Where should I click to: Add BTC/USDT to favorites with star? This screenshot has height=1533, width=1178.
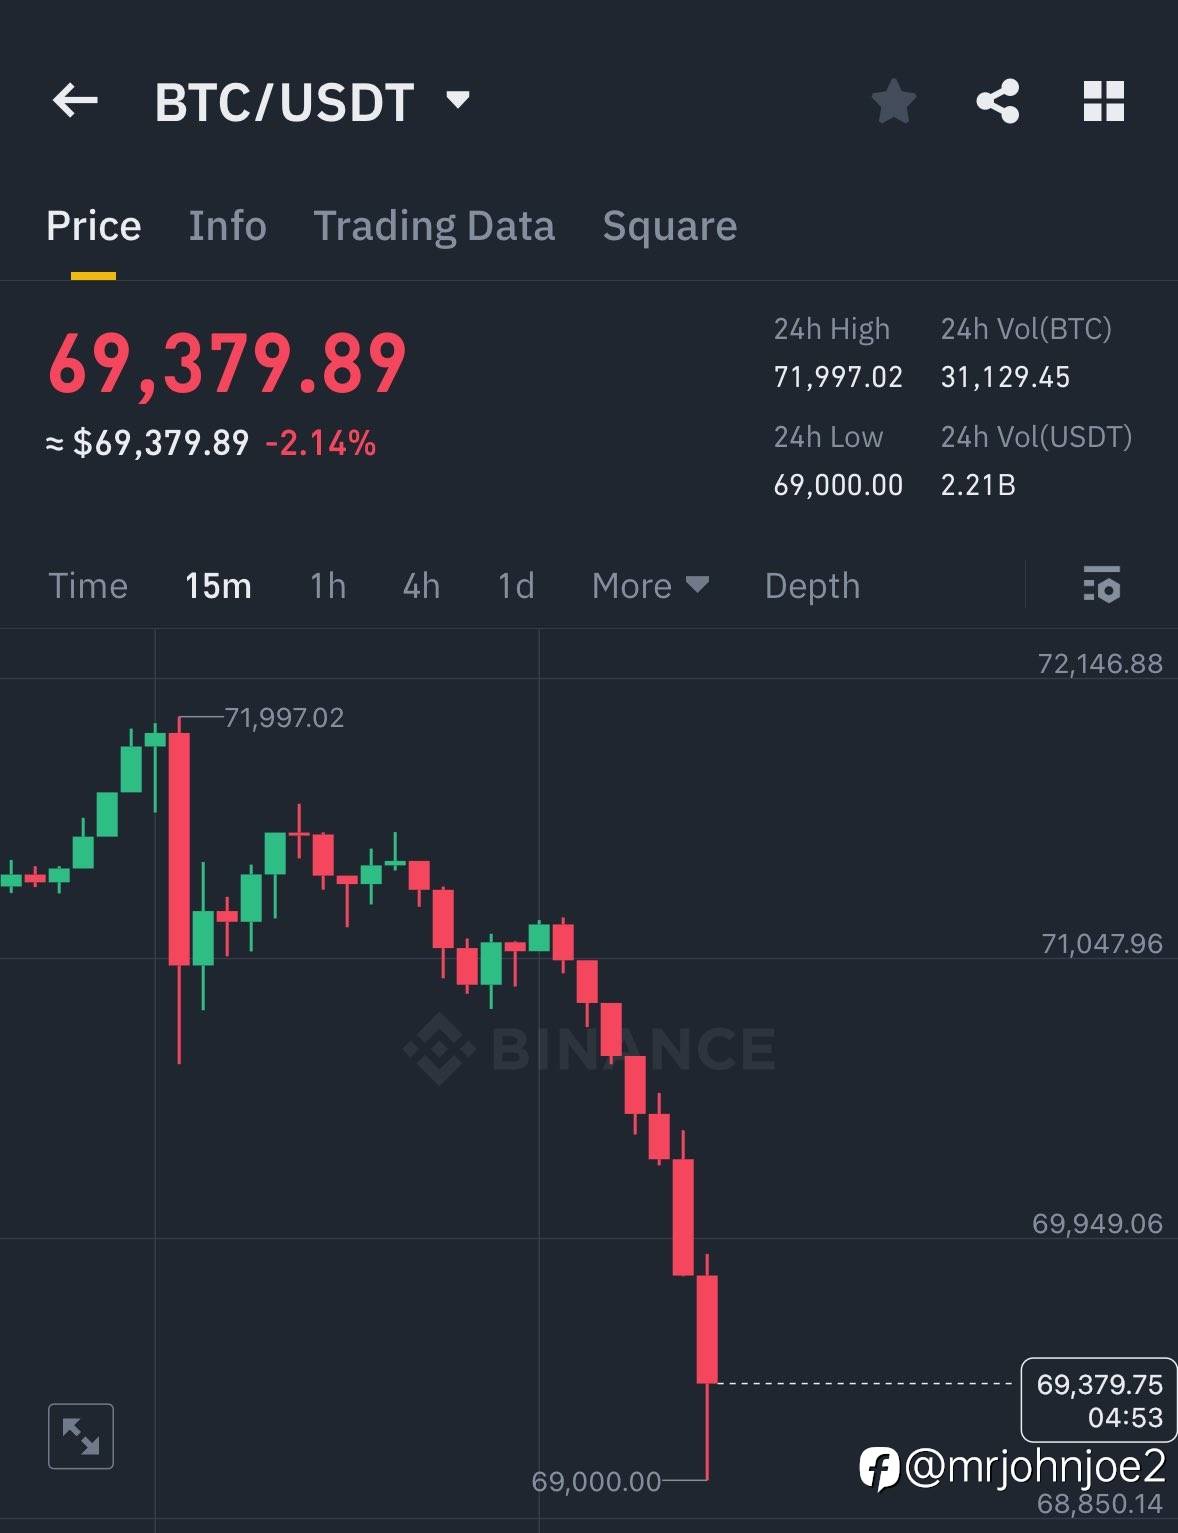(893, 101)
